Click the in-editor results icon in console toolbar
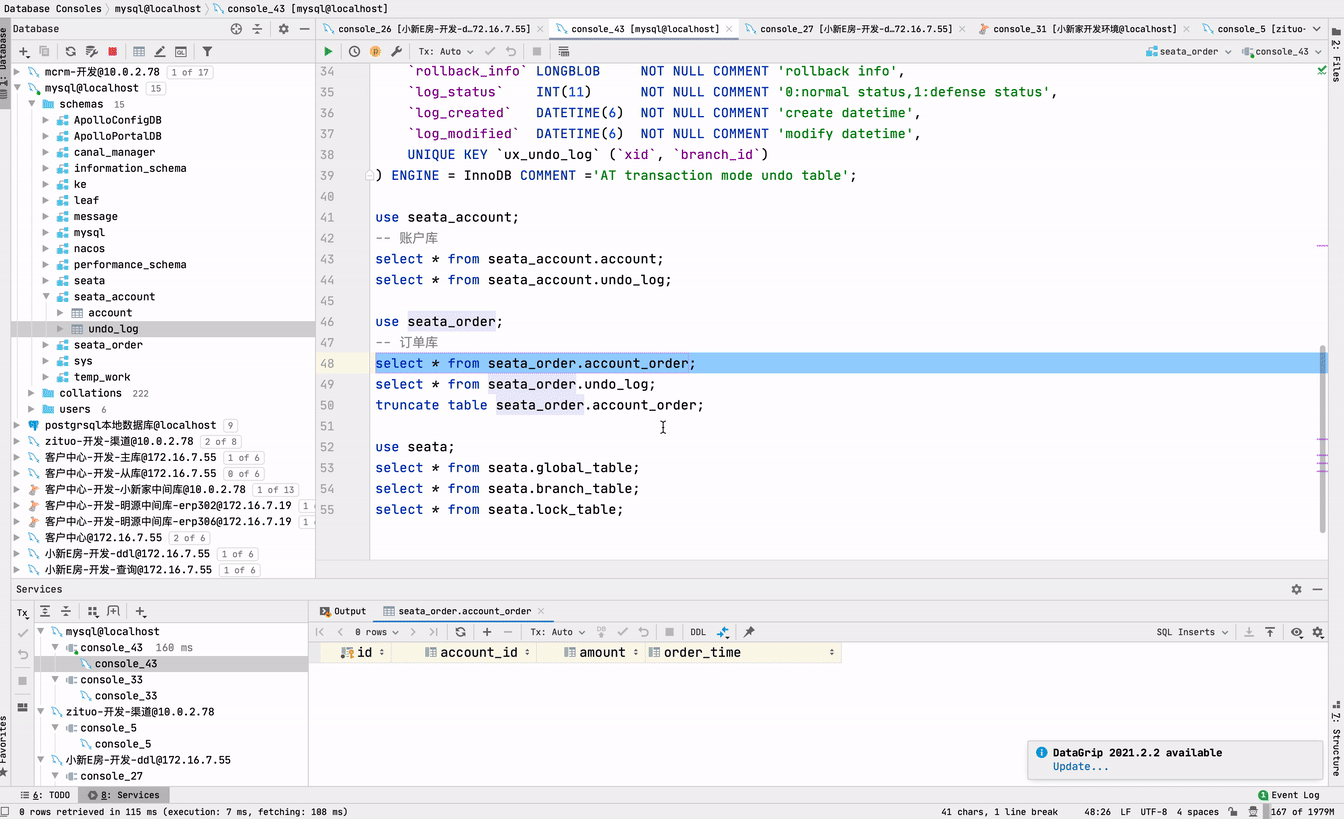The image size is (1344, 819). click(563, 51)
